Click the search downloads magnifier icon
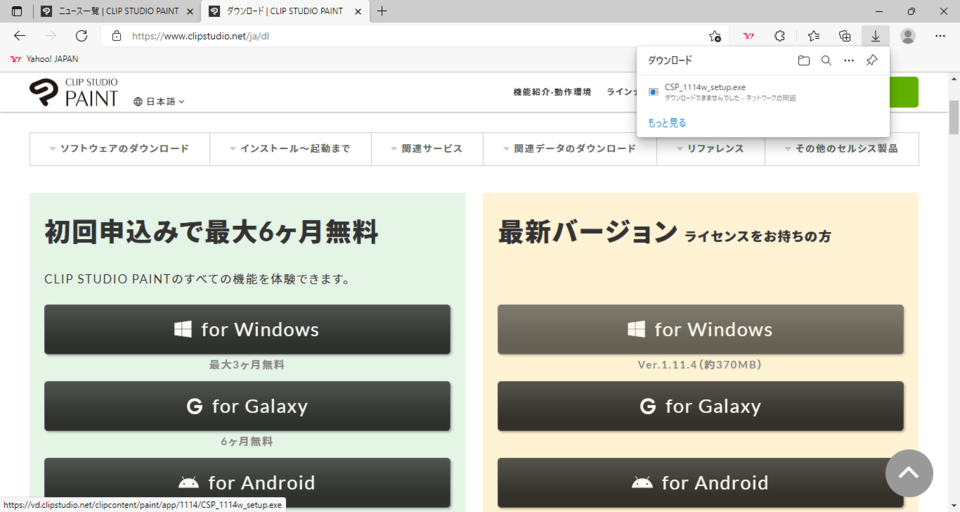960x512 pixels. (826, 60)
